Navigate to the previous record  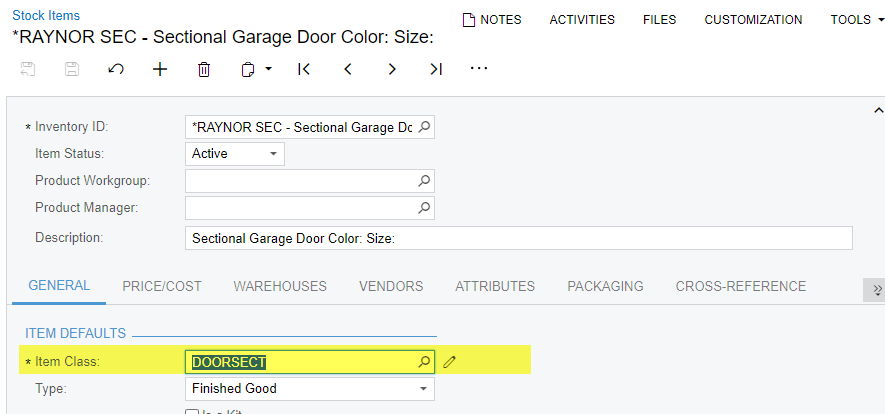(x=348, y=69)
